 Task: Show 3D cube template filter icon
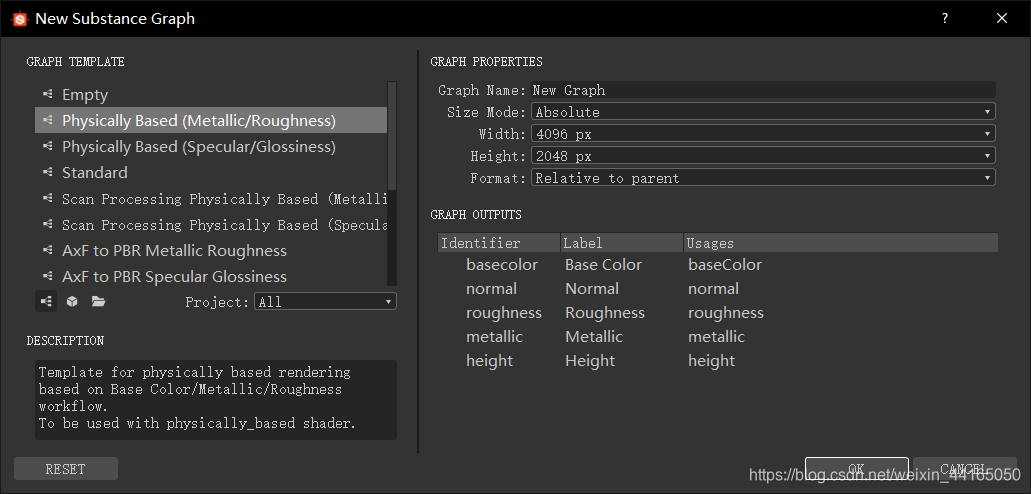coord(72,301)
